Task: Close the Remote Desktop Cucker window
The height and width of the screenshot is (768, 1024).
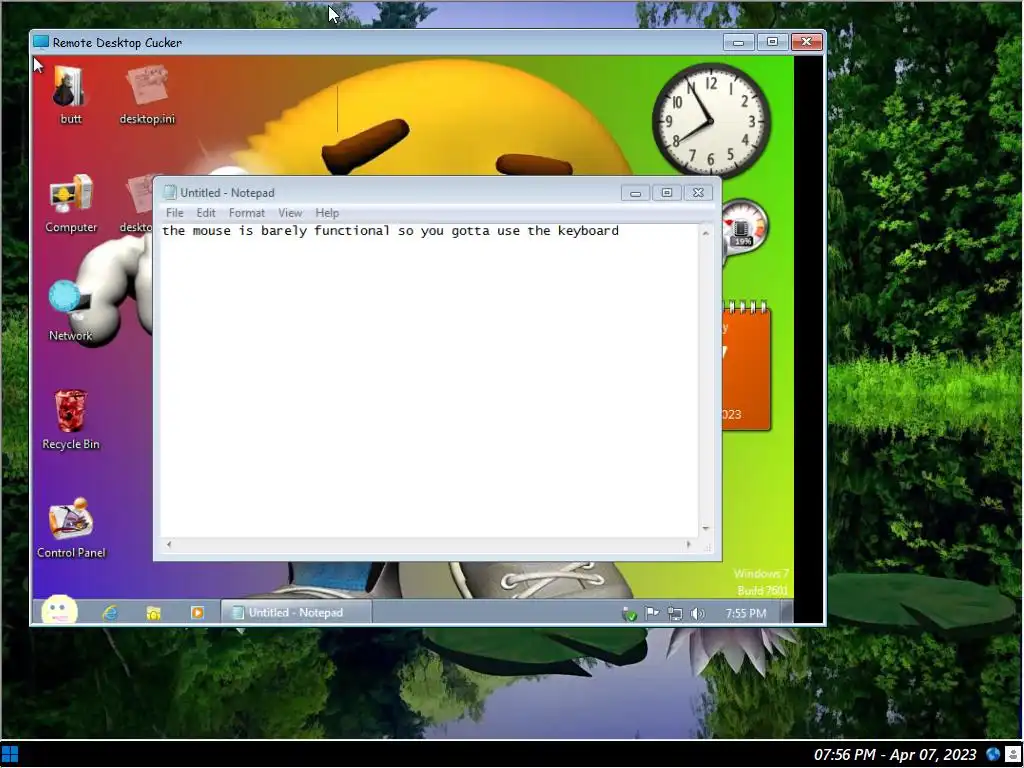Action: tap(807, 42)
